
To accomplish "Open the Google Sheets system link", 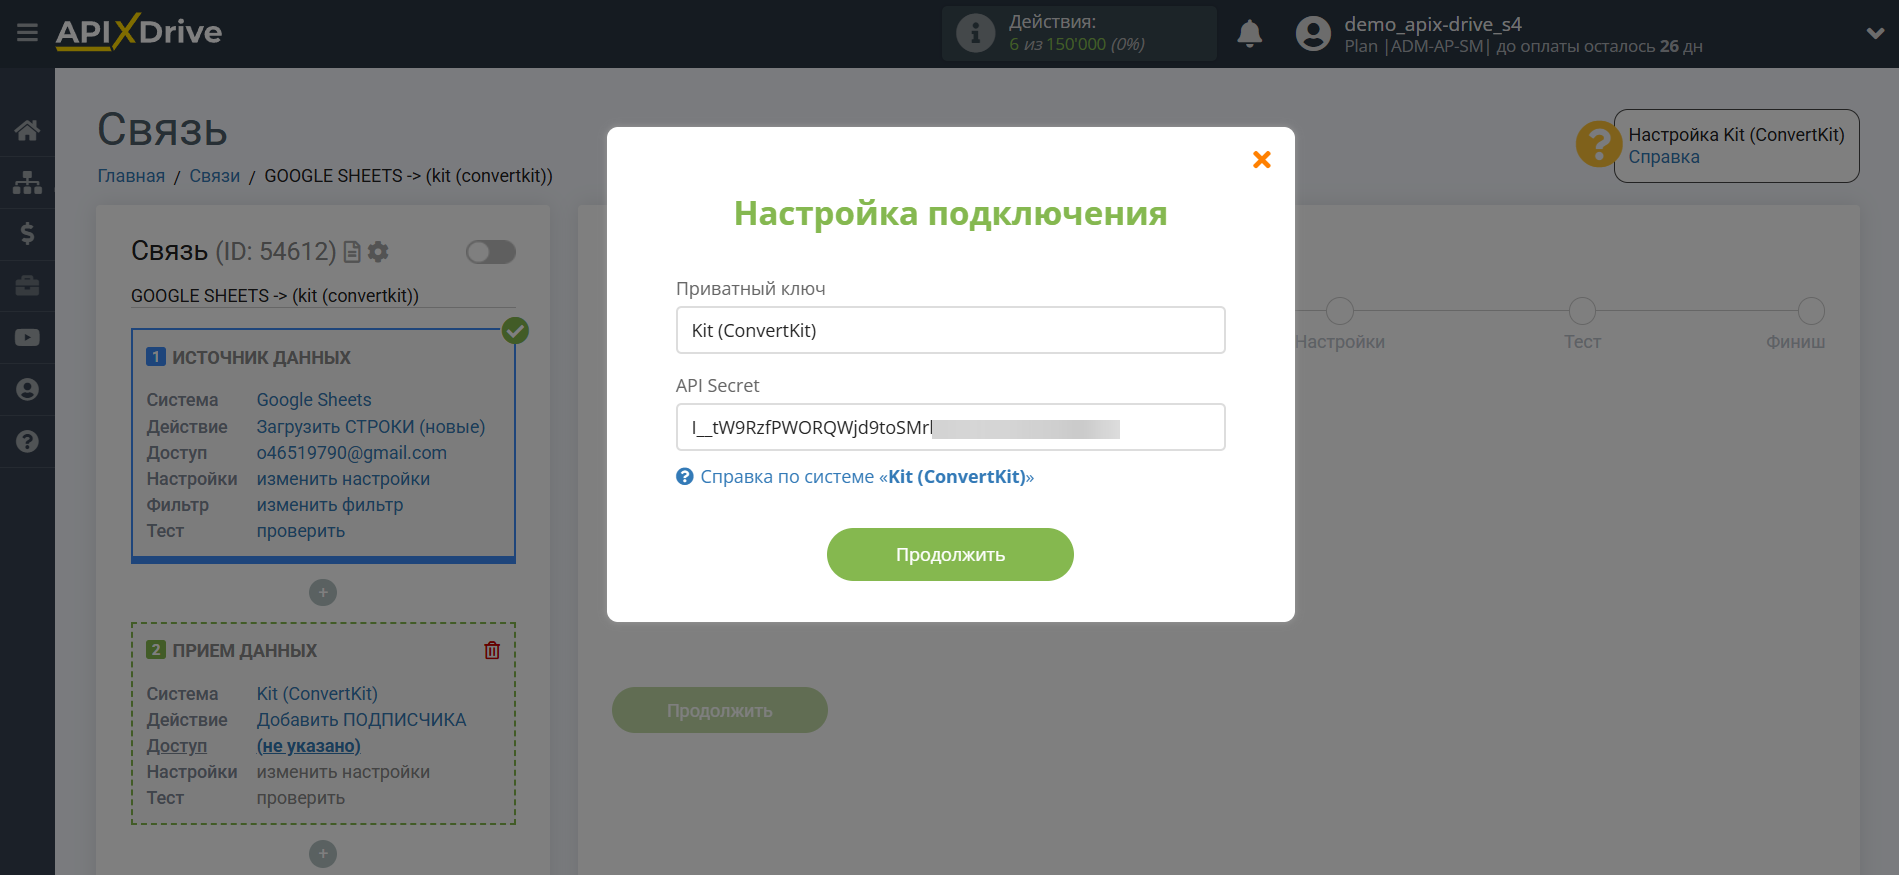I will 314,400.
